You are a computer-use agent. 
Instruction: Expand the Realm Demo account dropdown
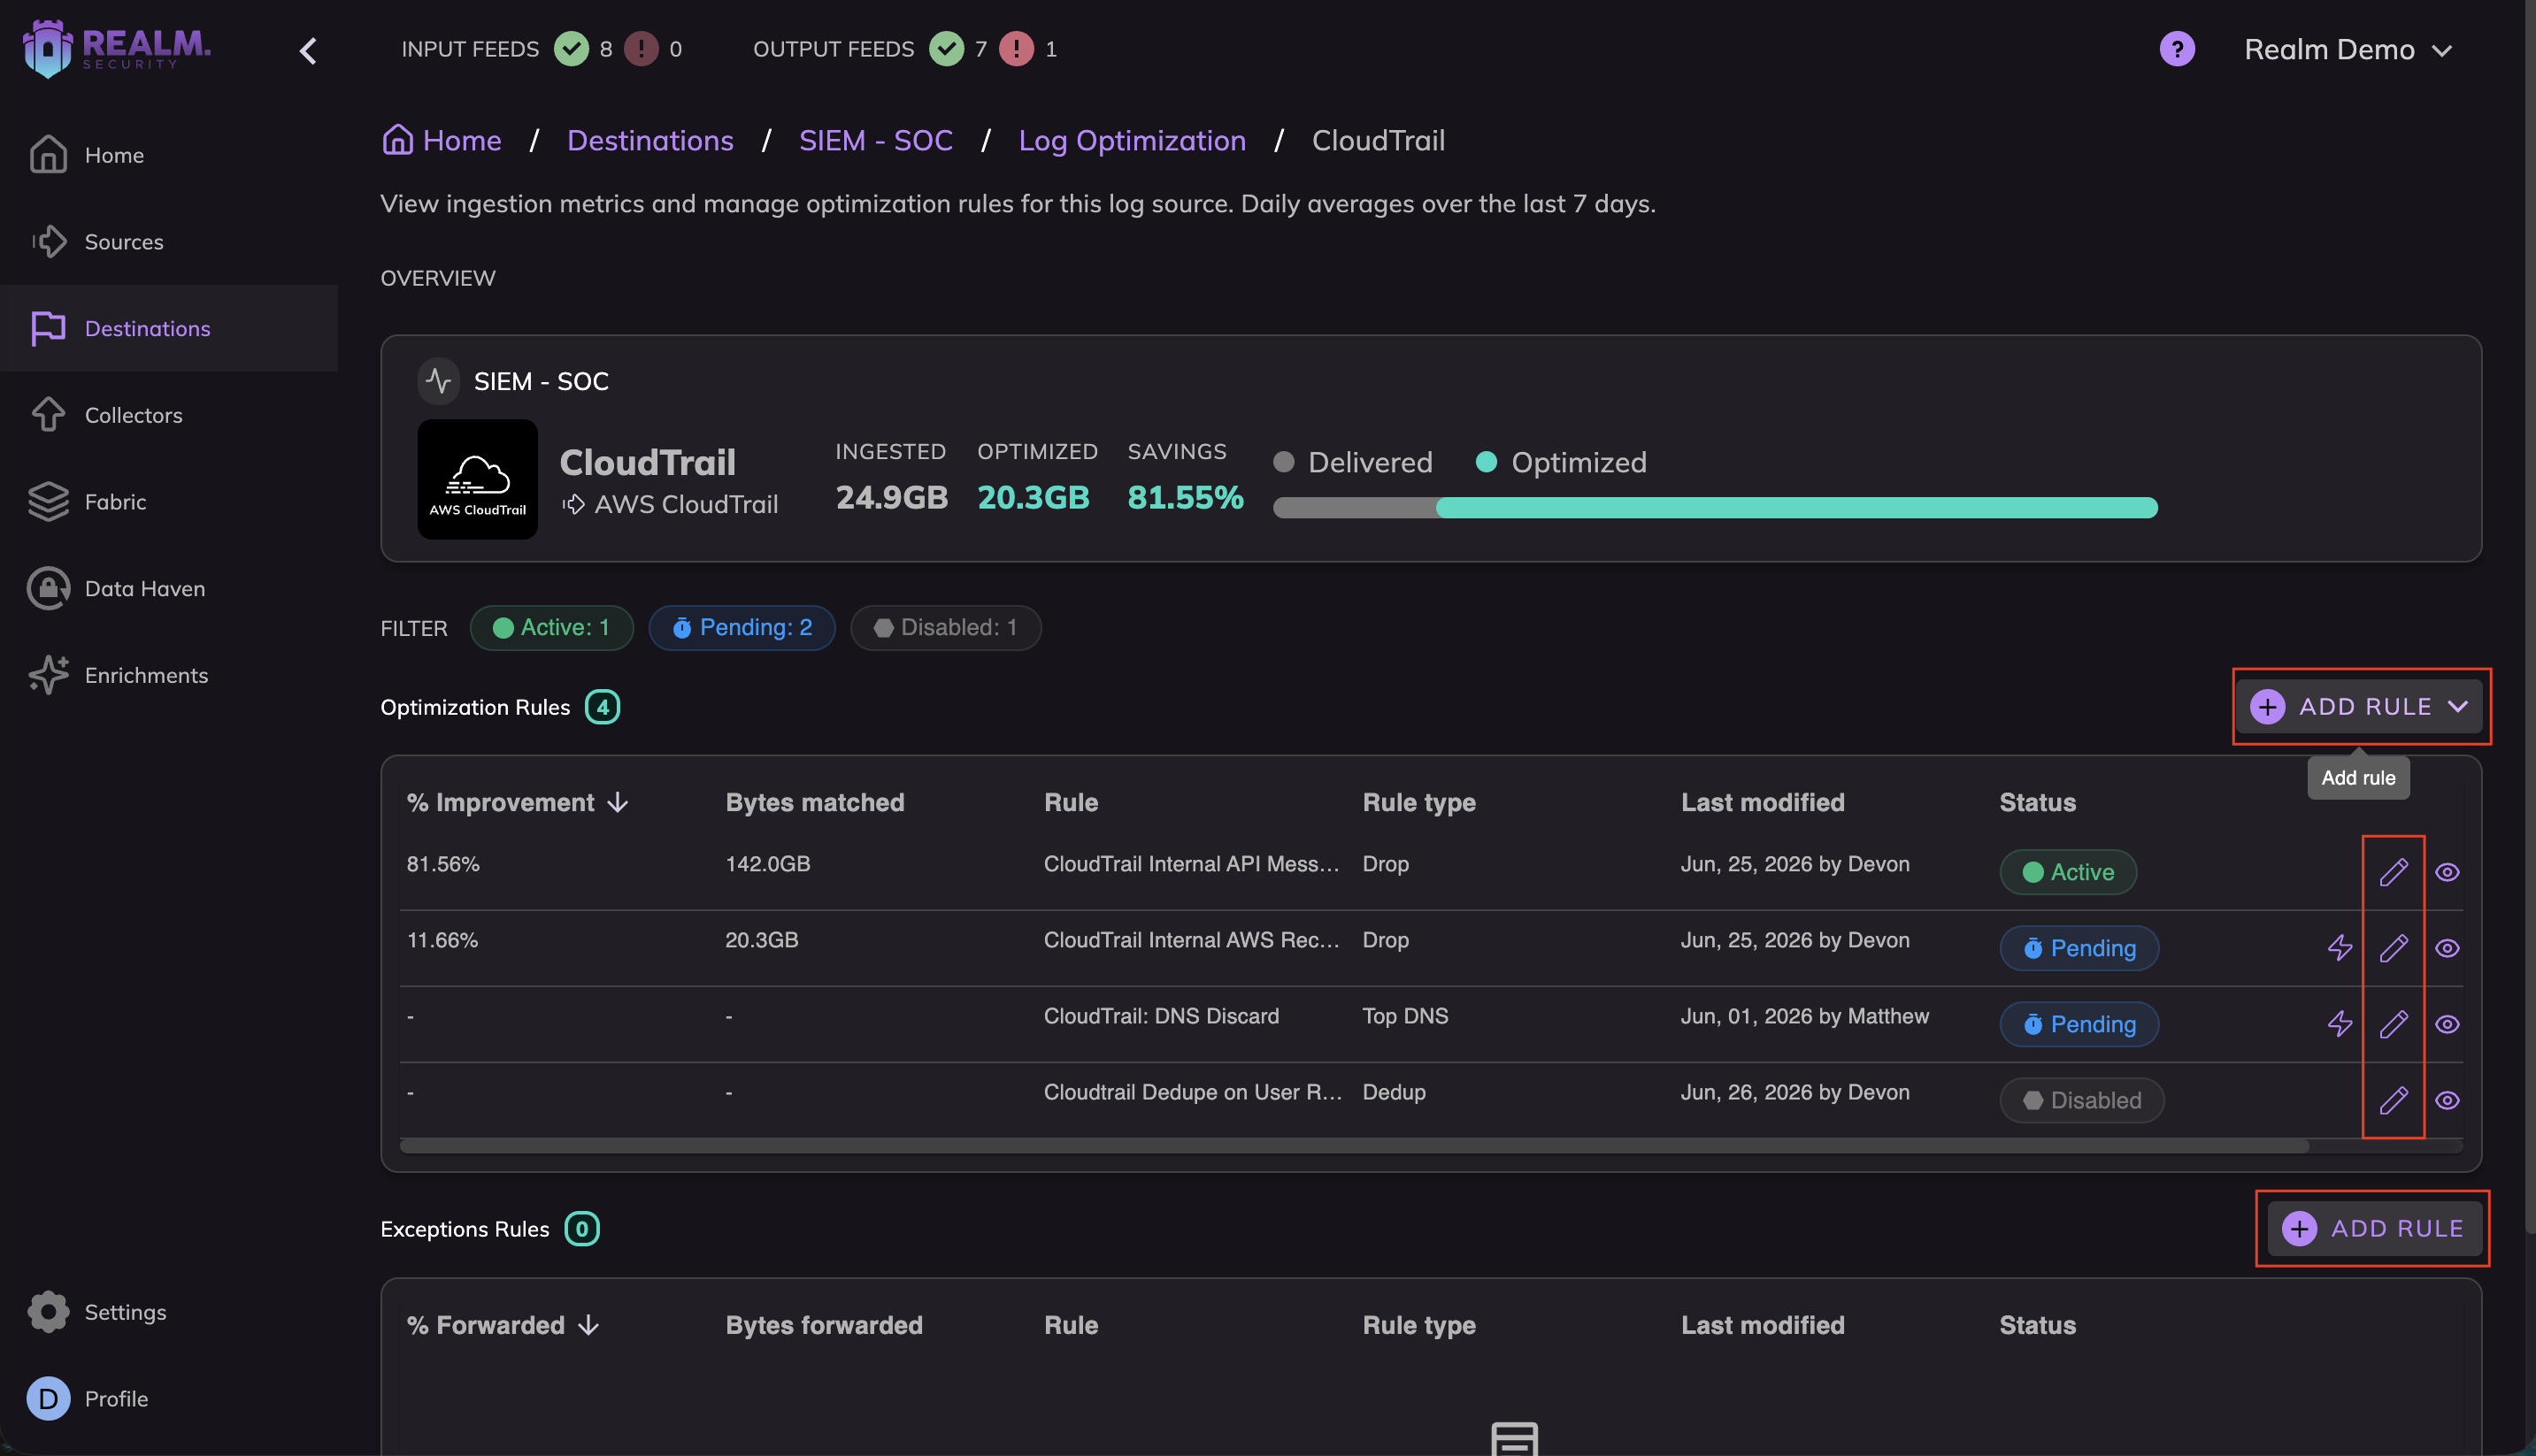click(2346, 49)
